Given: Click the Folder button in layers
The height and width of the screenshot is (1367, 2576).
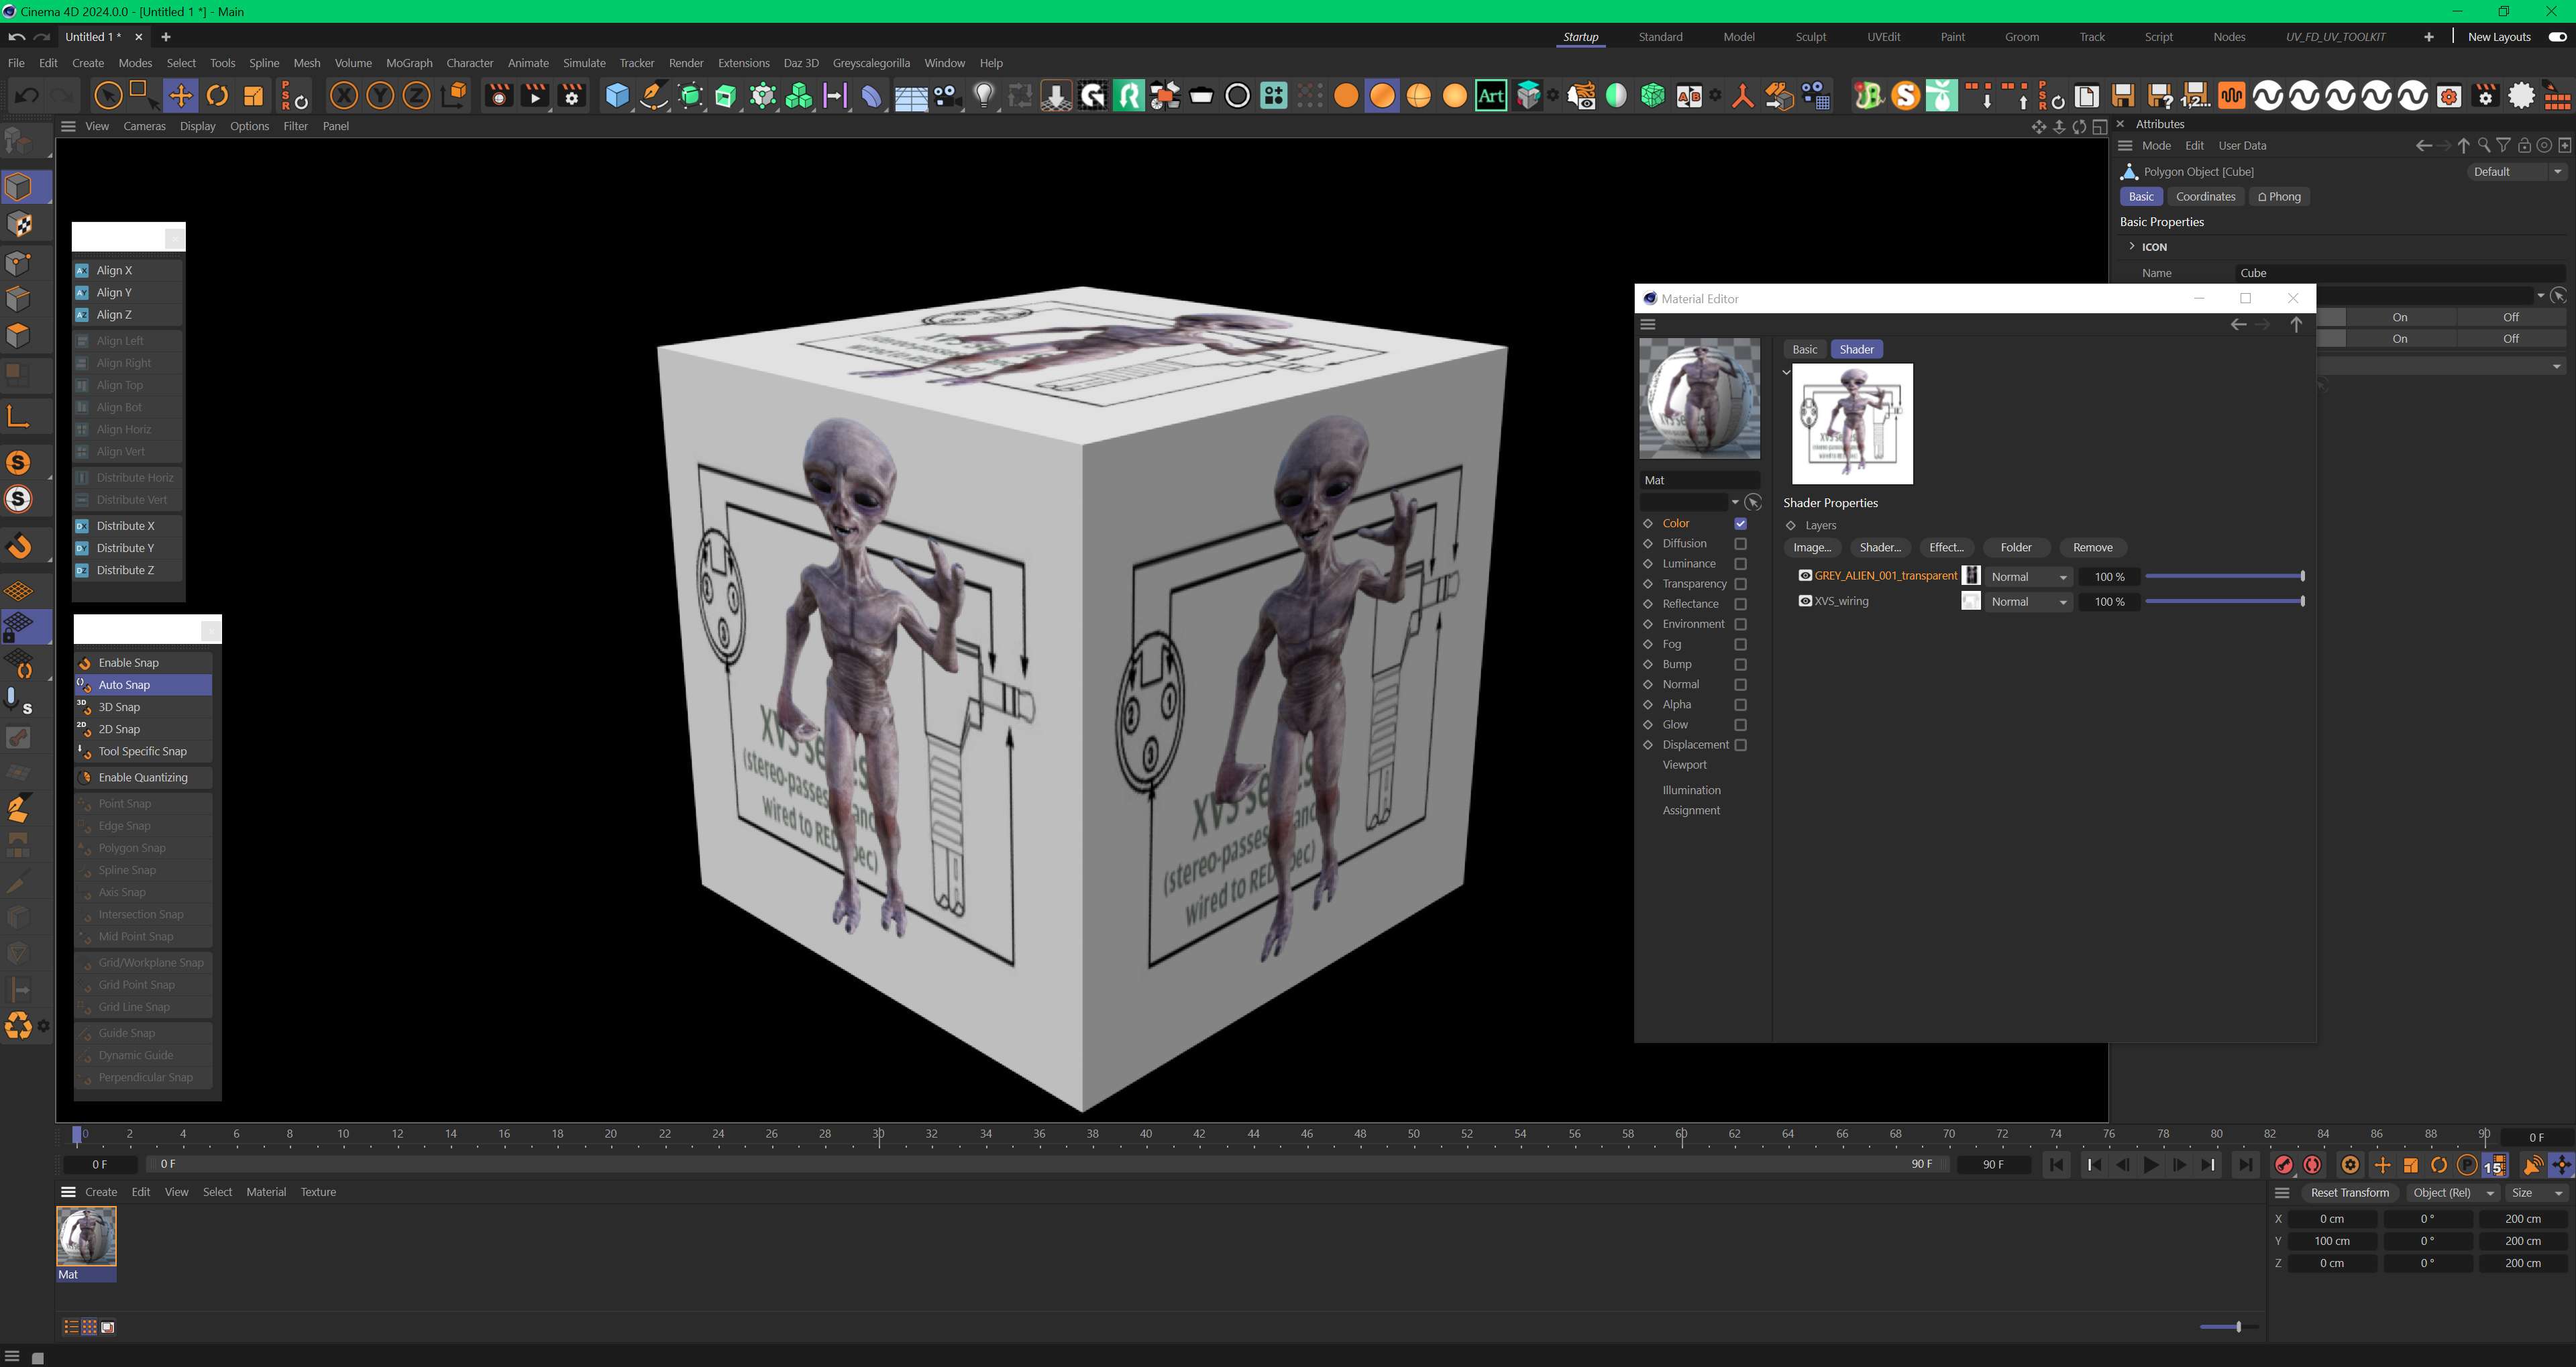Looking at the screenshot, I should (x=2016, y=547).
